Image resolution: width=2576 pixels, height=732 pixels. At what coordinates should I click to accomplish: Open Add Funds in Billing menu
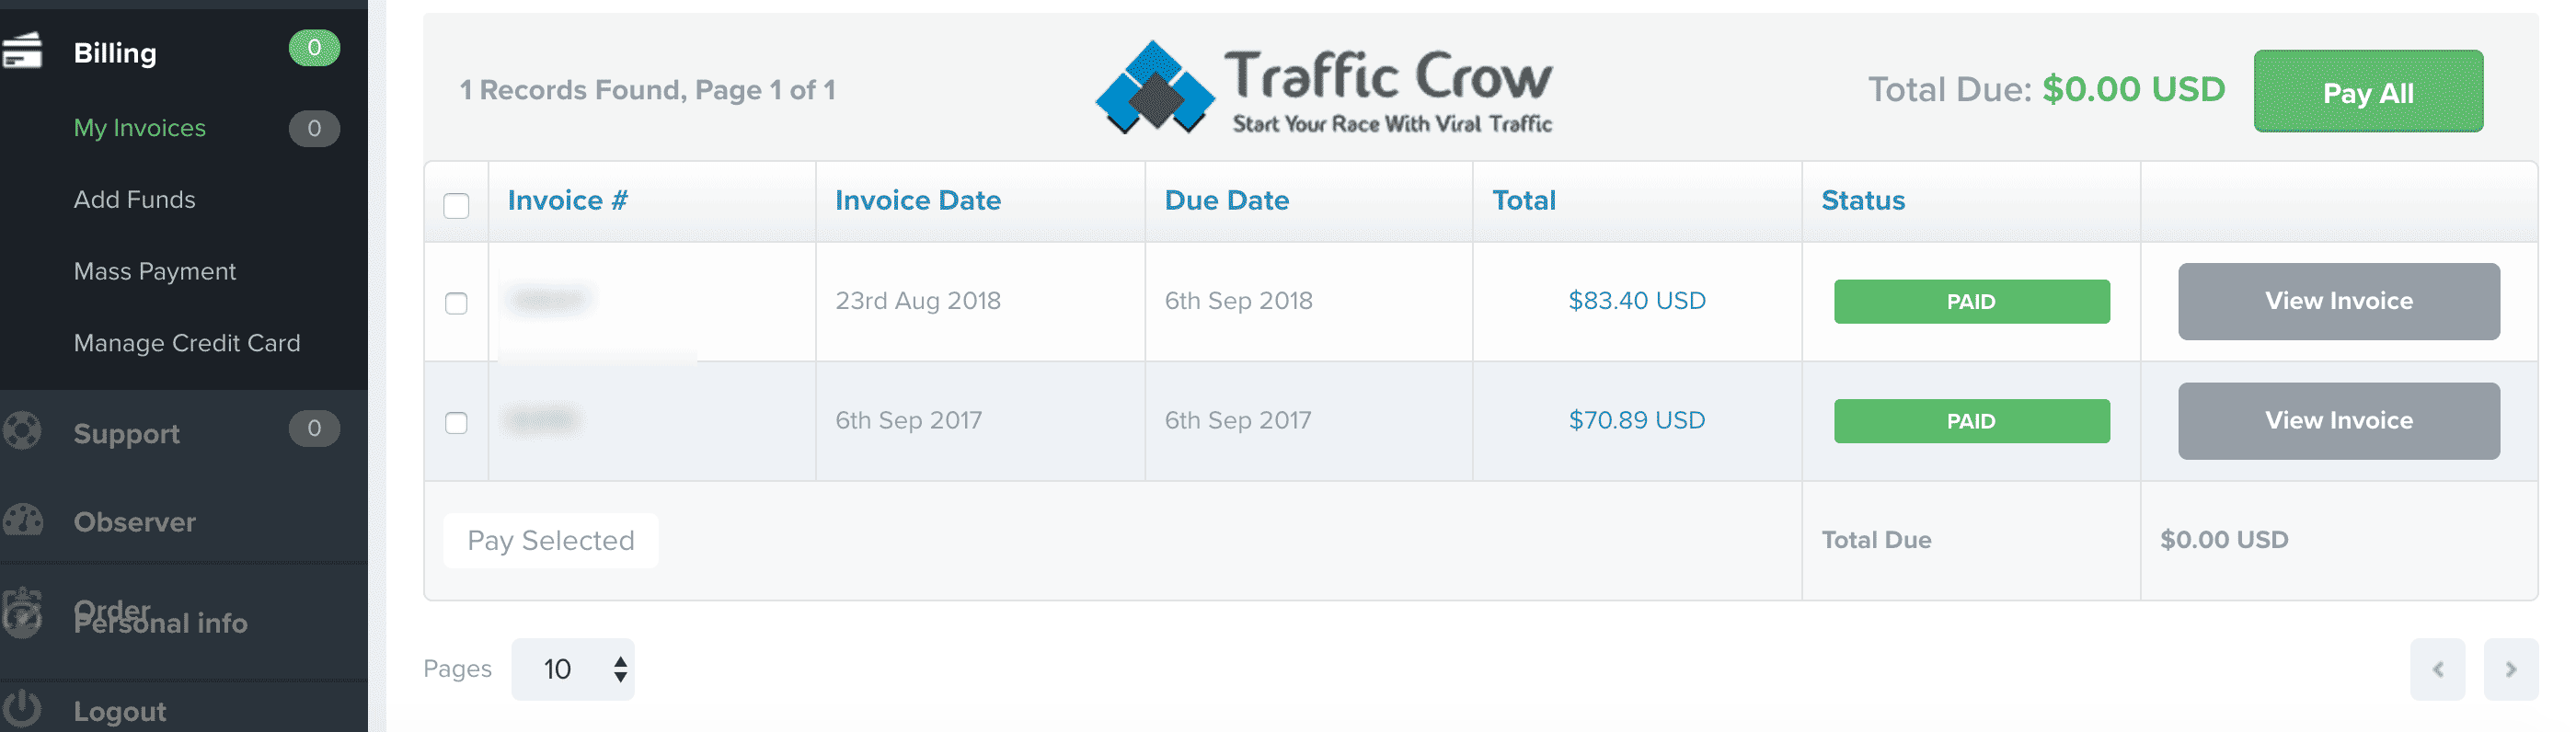pos(134,199)
